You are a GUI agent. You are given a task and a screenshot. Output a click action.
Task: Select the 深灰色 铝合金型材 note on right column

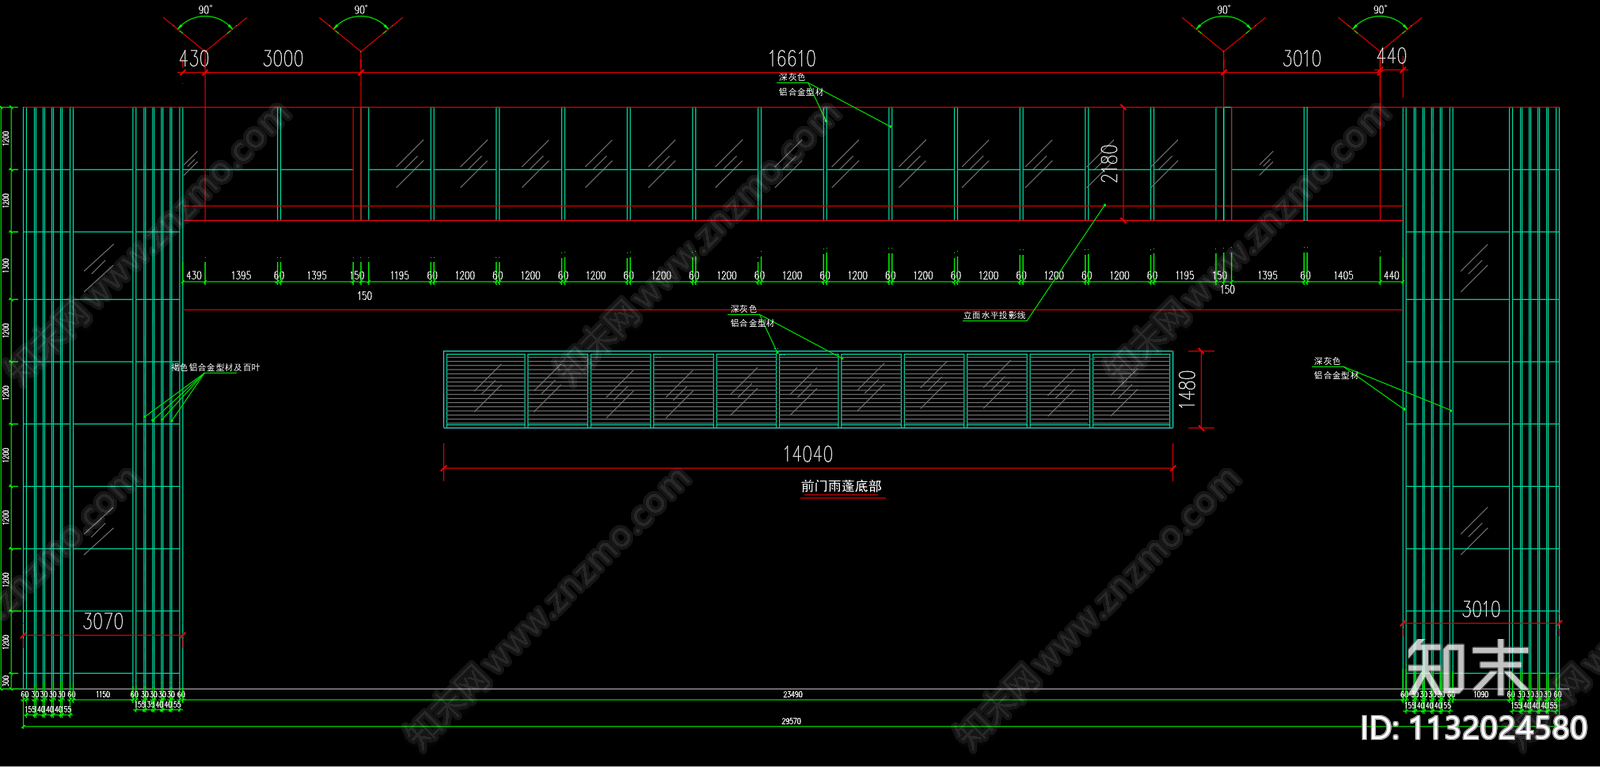(x=1336, y=368)
